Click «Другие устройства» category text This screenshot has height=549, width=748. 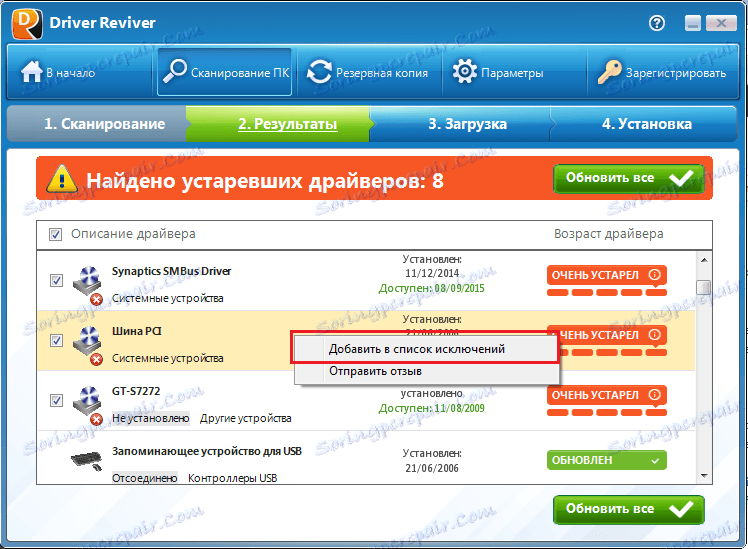click(x=246, y=418)
